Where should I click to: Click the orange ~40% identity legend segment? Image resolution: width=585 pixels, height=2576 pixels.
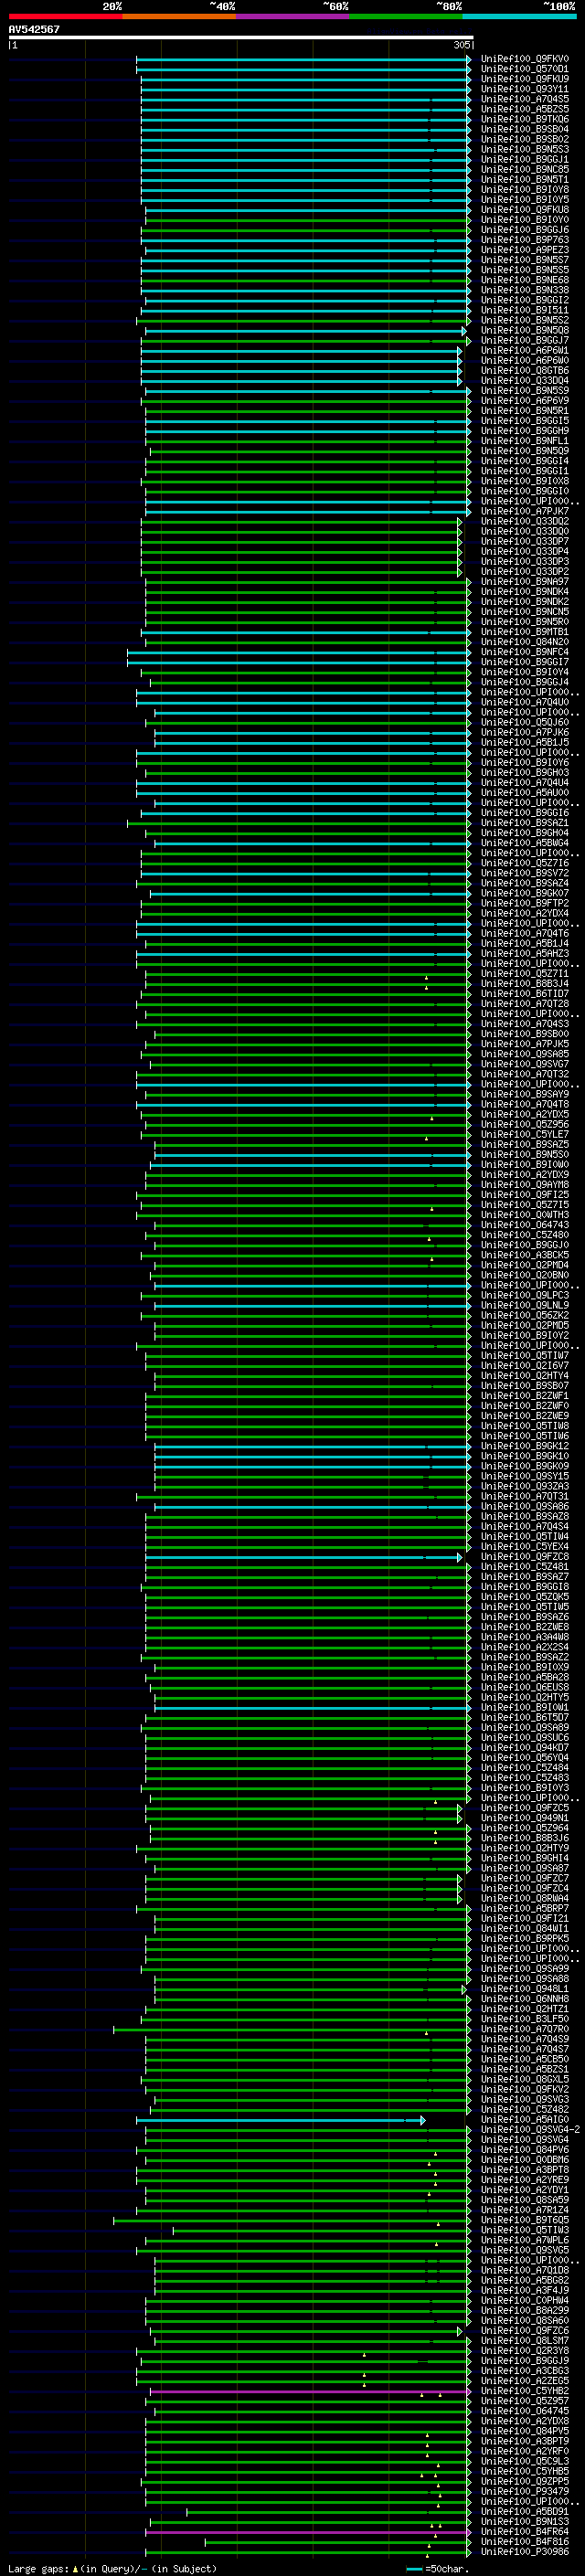click(x=179, y=16)
